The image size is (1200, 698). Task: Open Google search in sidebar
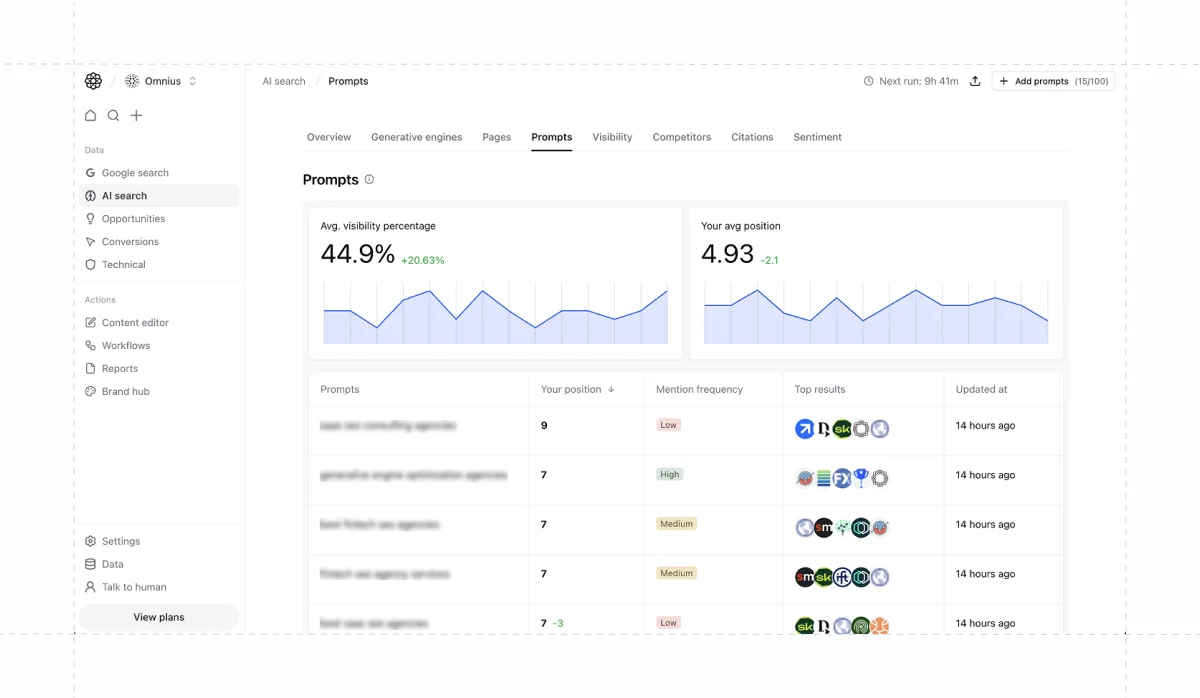(x=135, y=173)
